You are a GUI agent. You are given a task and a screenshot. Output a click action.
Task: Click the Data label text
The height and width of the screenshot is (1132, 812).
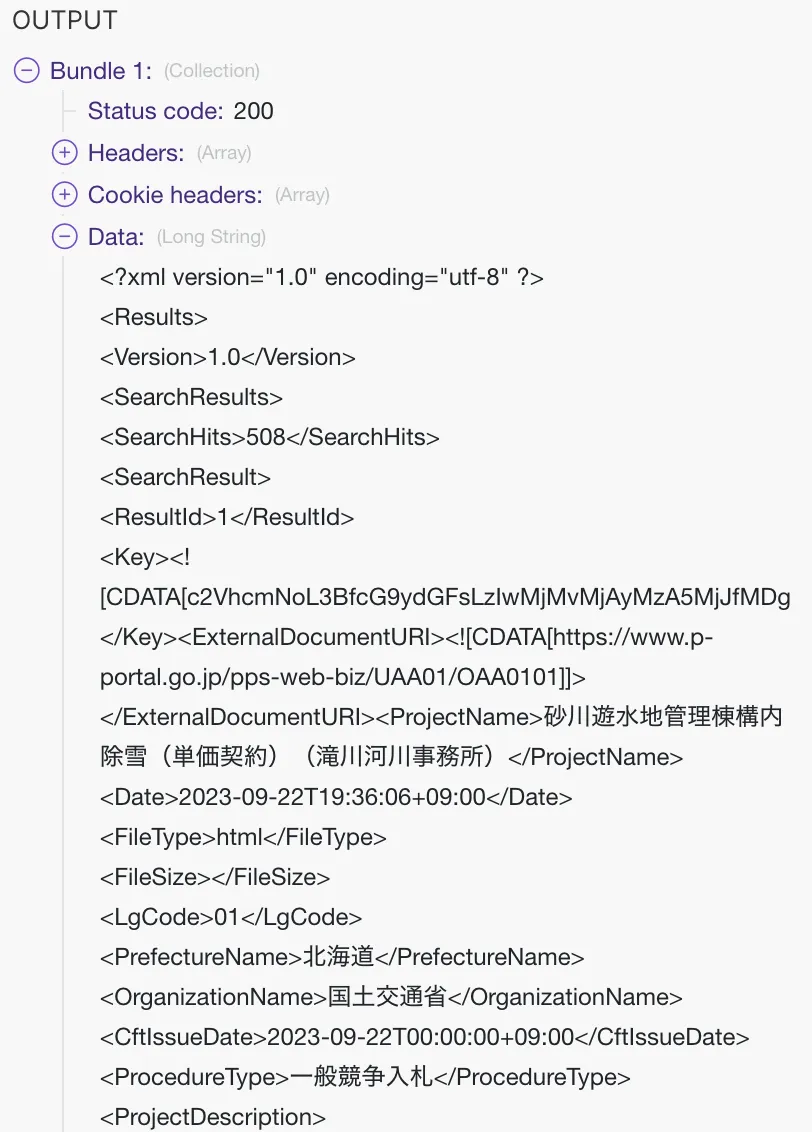click(x=119, y=236)
